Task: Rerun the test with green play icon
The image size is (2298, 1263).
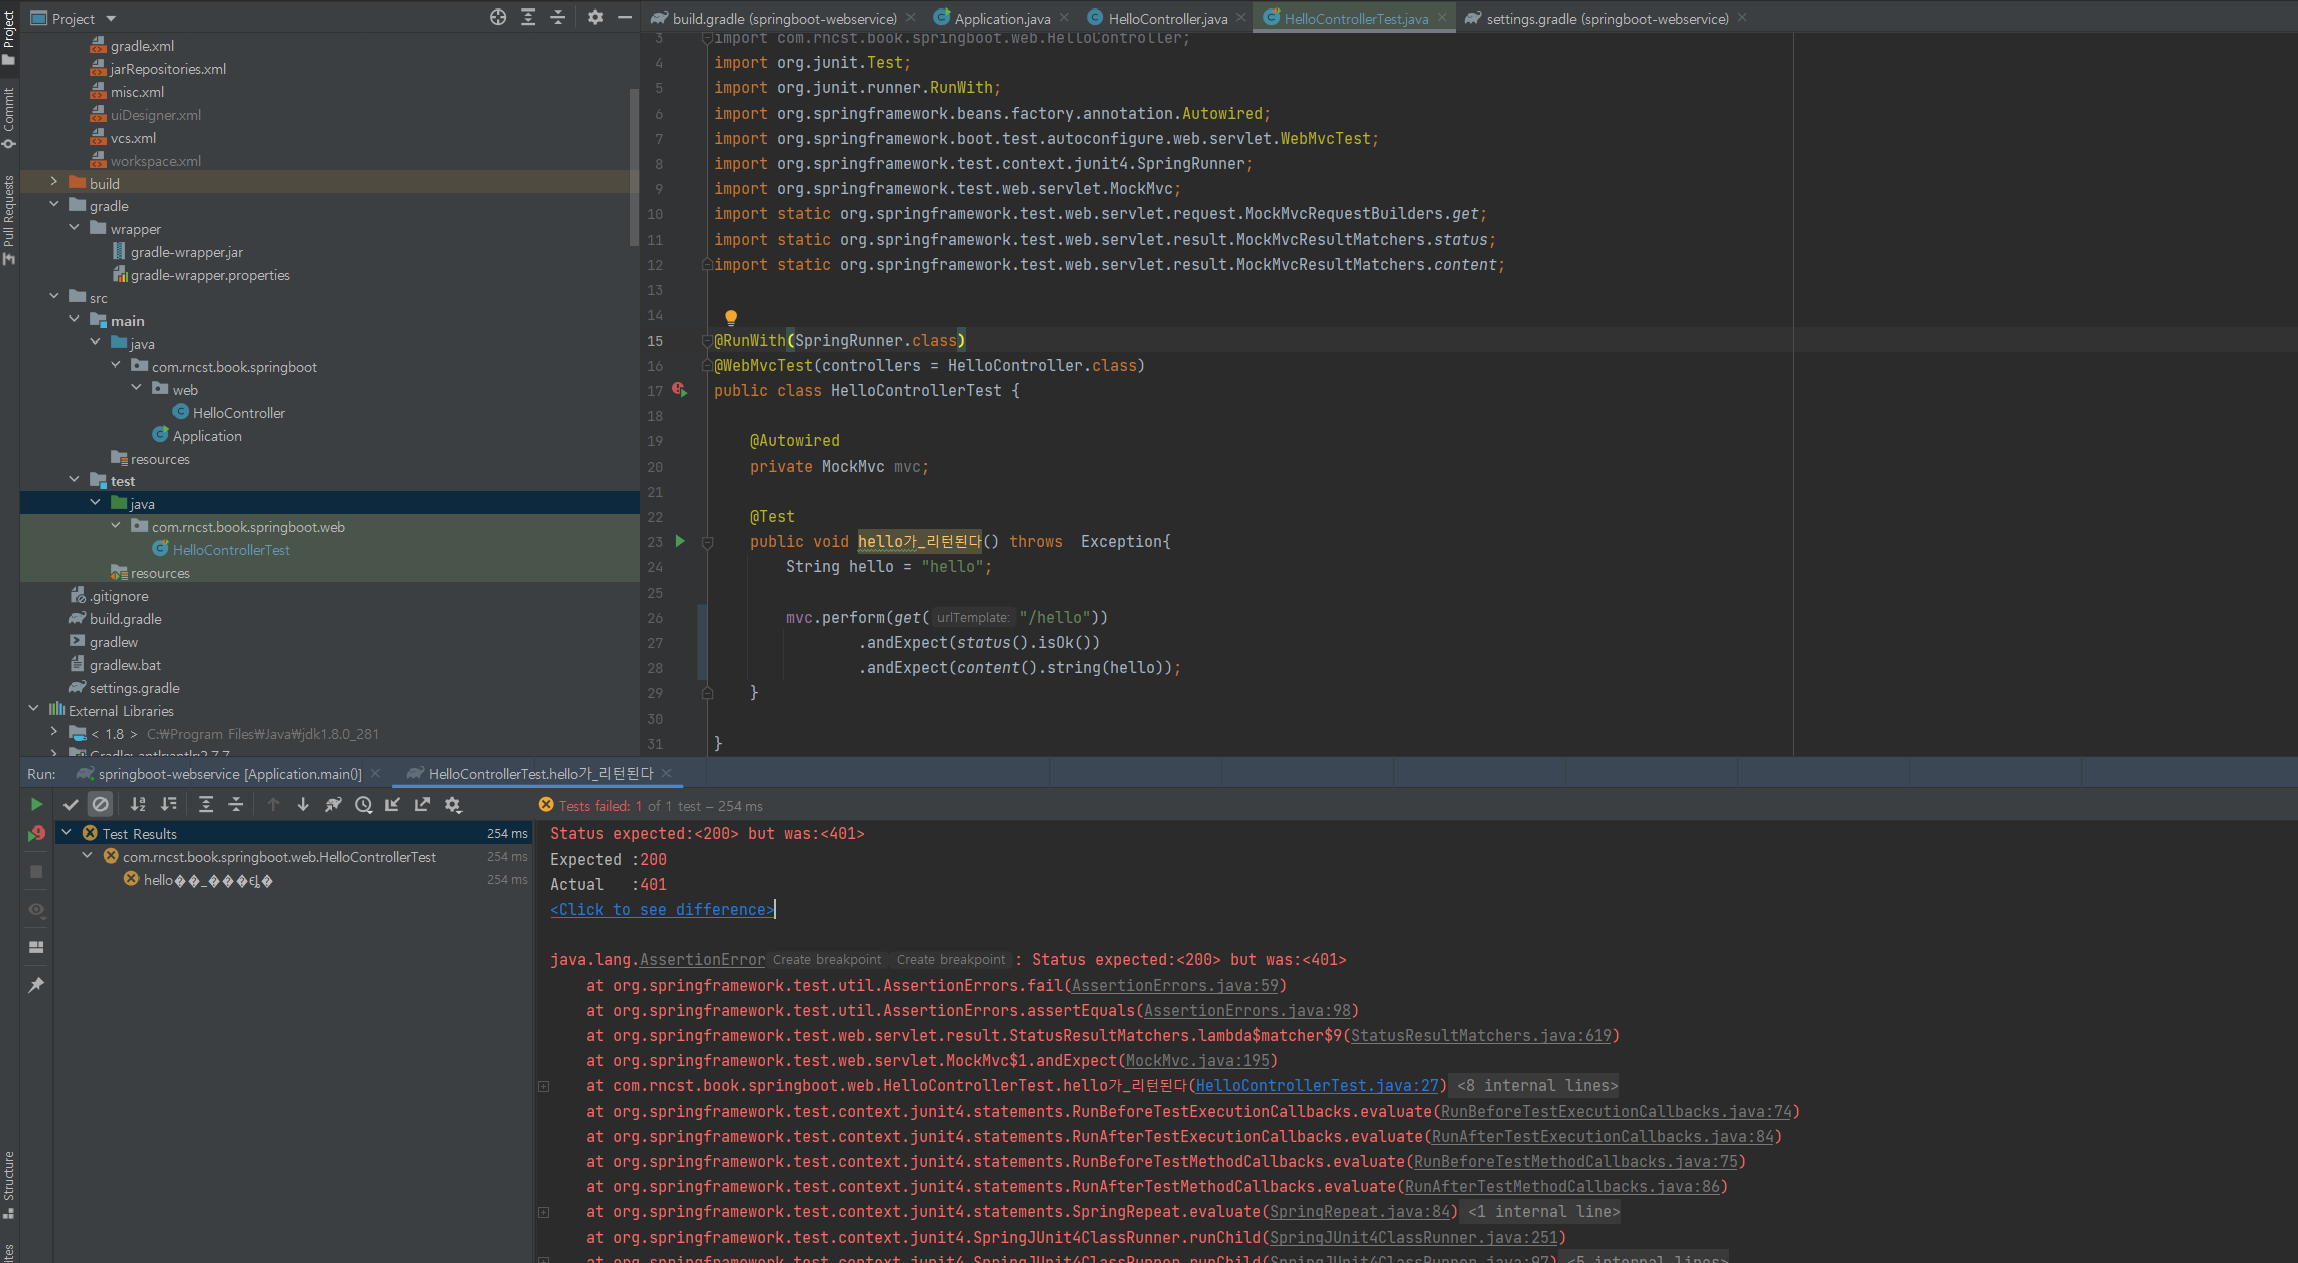Action: click(x=36, y=804)
